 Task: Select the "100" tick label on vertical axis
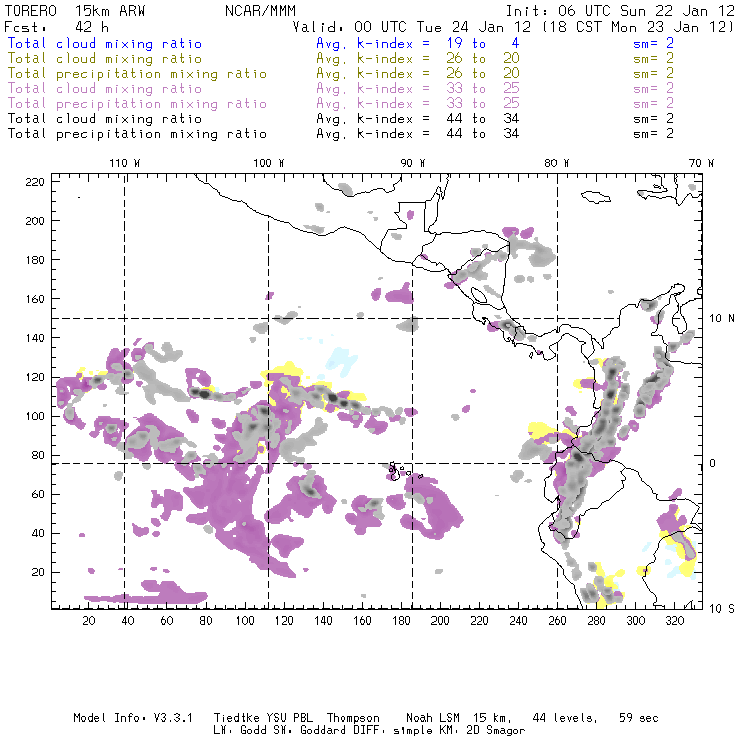click(x=35, y=416)
